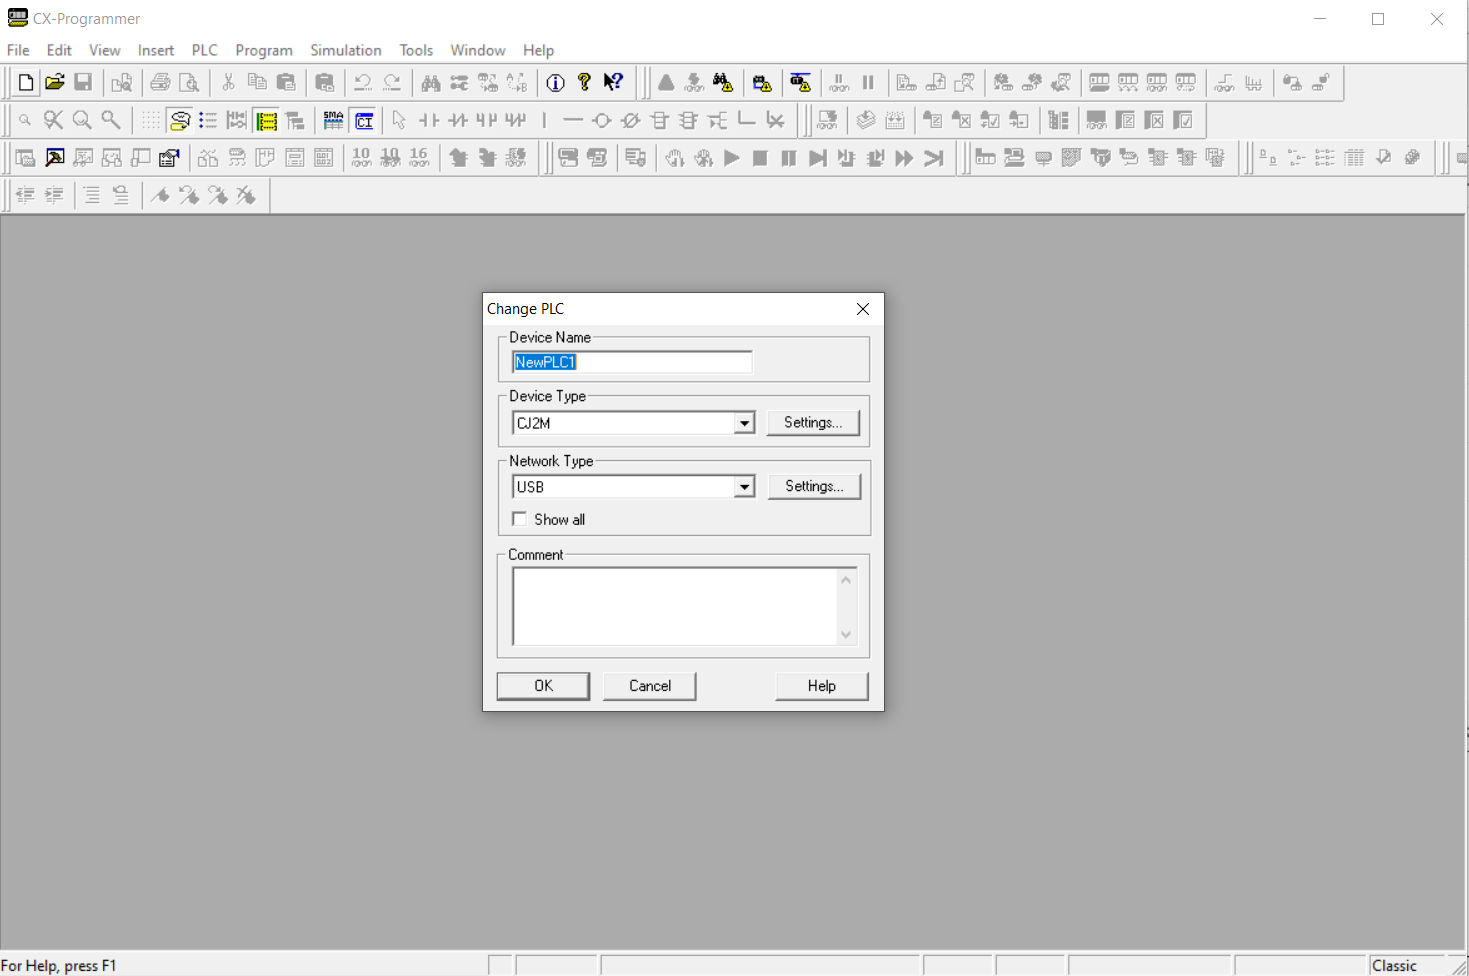The height and width of the screenshot is (976, 1469).
Task: Click the Device Name input field
Action: [x=632, y=362]
